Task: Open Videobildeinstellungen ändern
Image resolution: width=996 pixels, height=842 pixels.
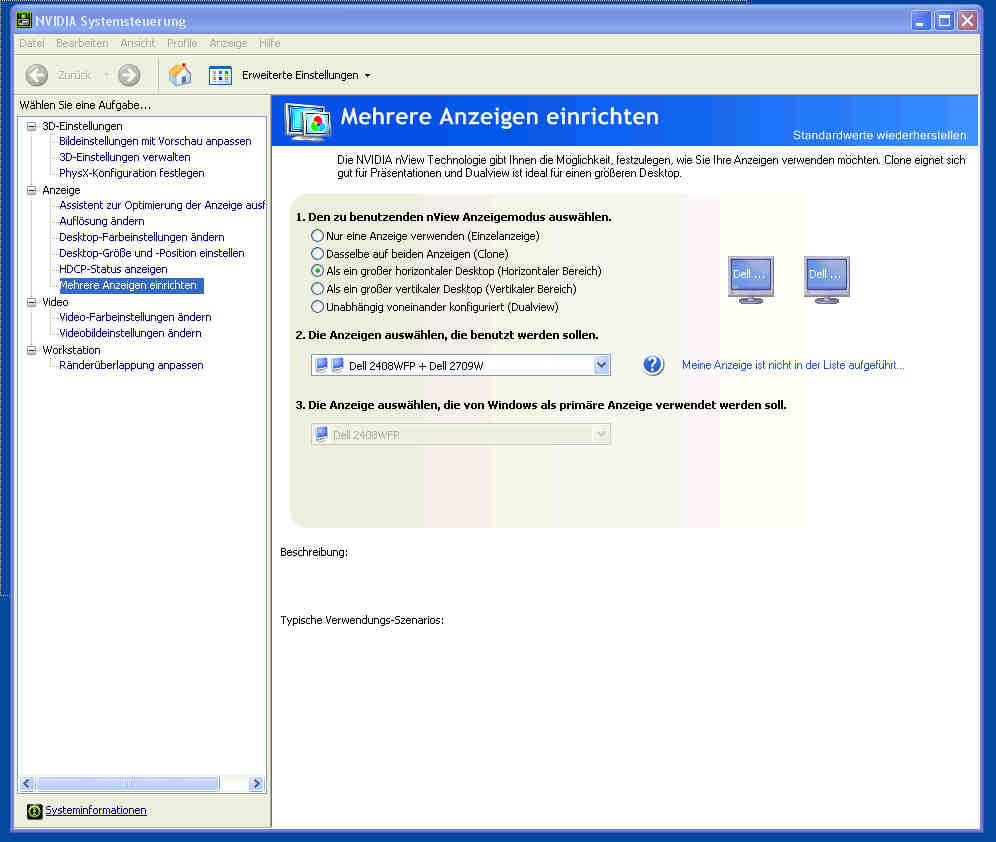Action: pyautogui.click(x=130, y=333)
